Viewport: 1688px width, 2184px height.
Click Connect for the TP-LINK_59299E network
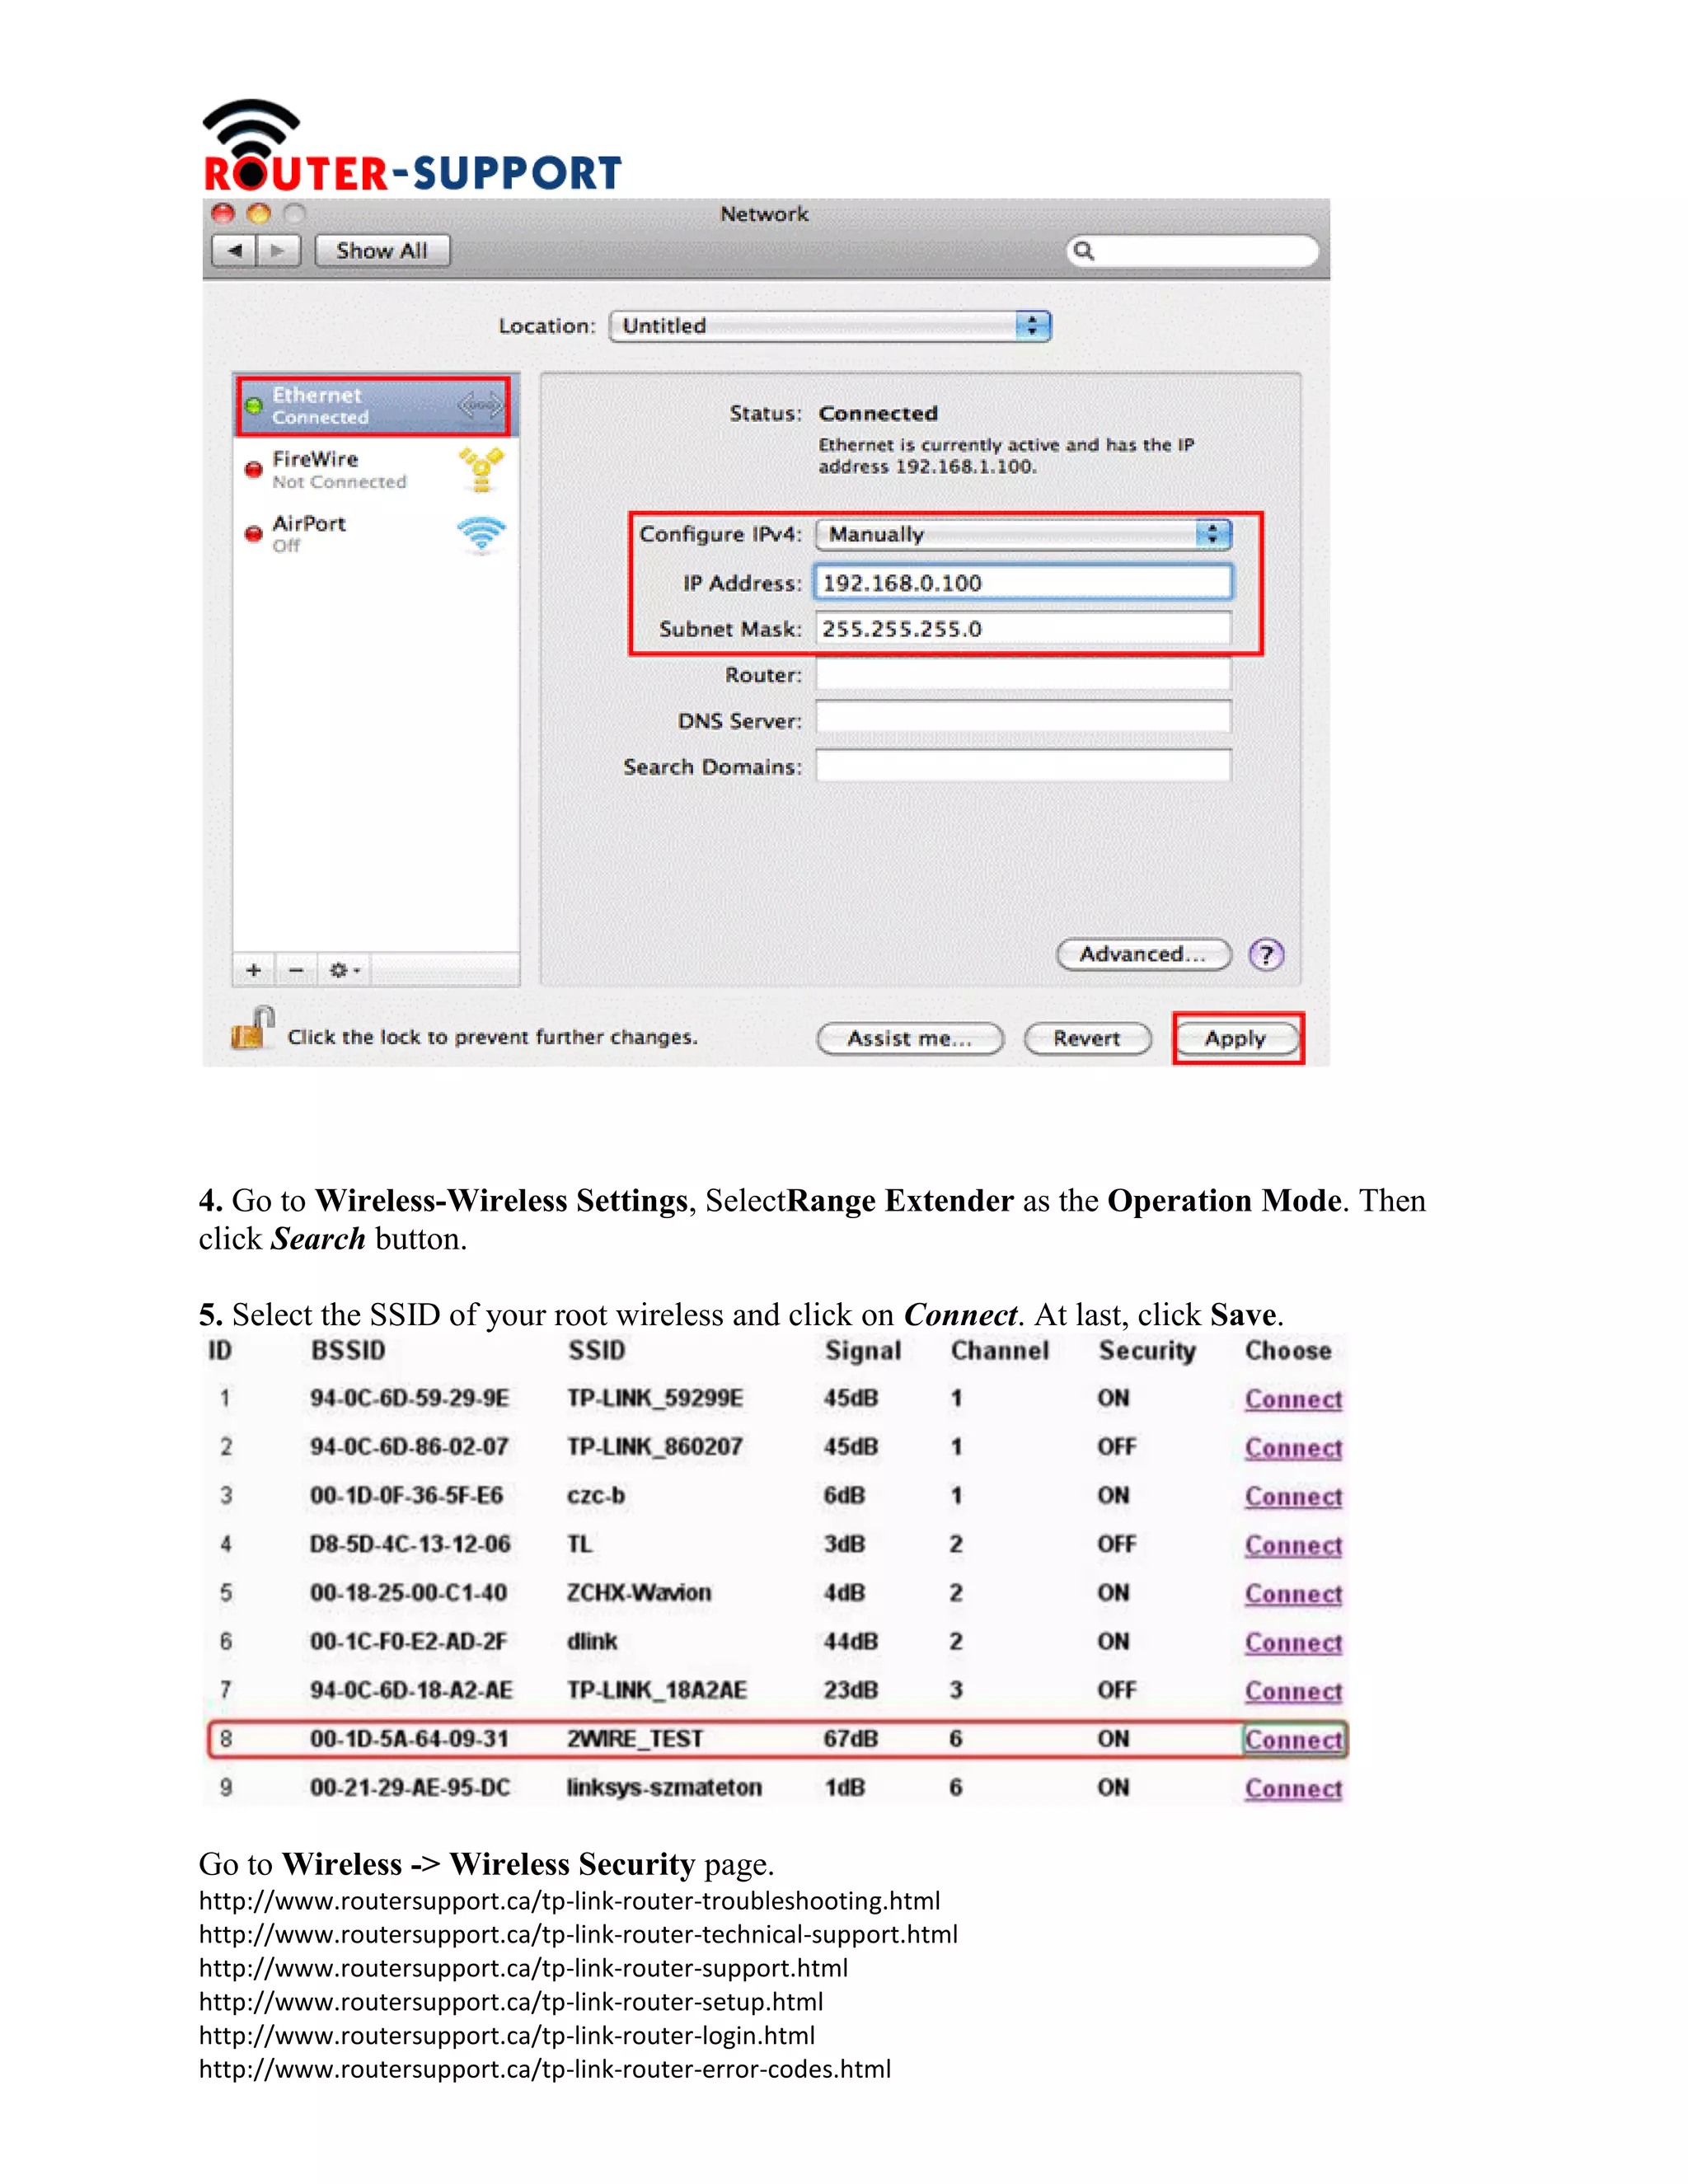(1293, 1399)
